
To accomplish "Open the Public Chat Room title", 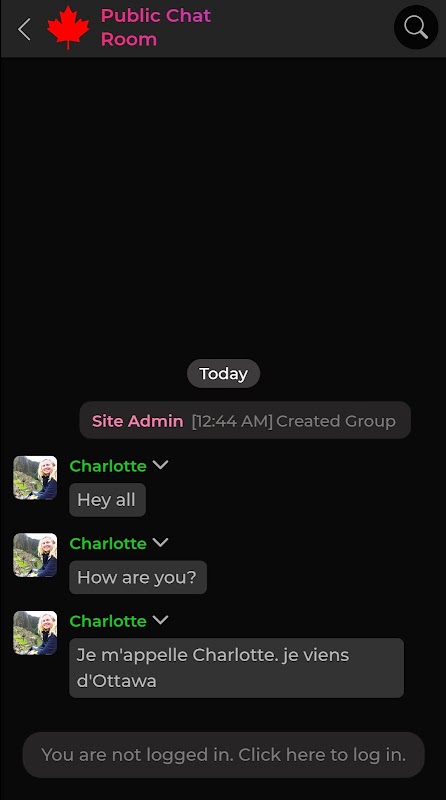I will (156, 28).
